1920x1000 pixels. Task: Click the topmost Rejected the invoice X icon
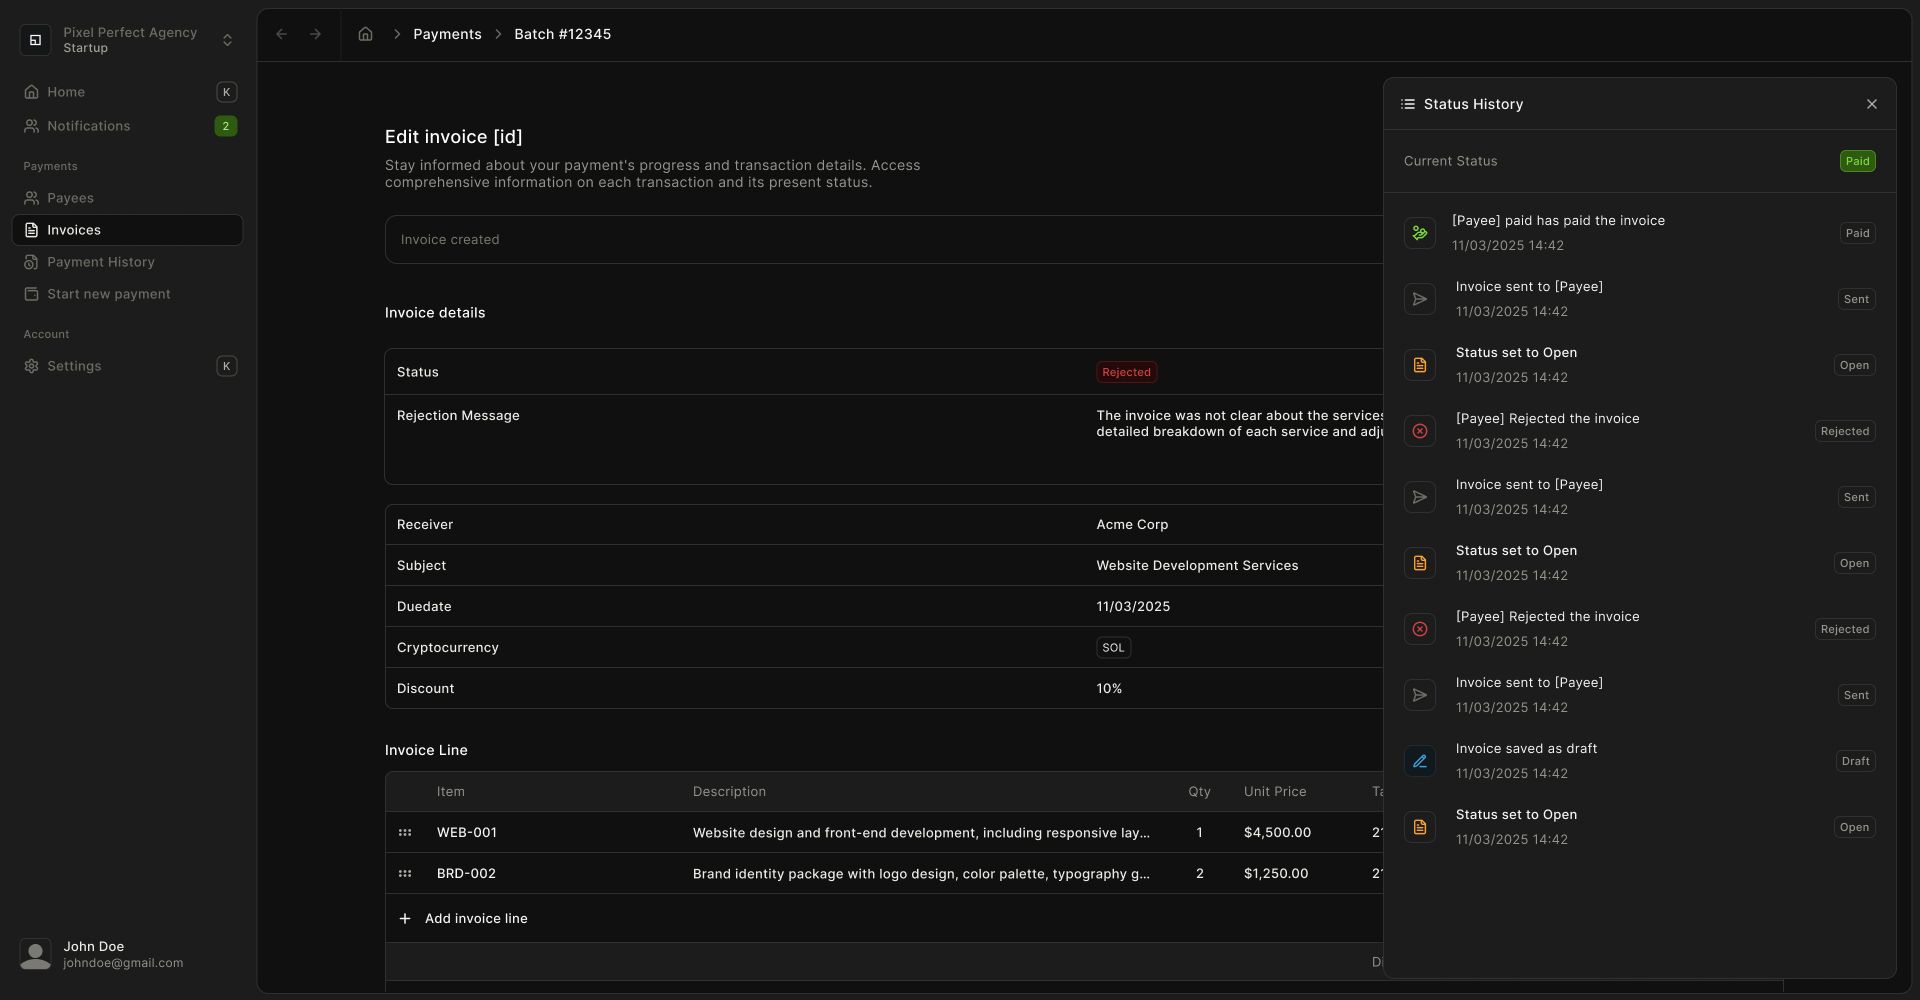click(x=1420, y=431)
